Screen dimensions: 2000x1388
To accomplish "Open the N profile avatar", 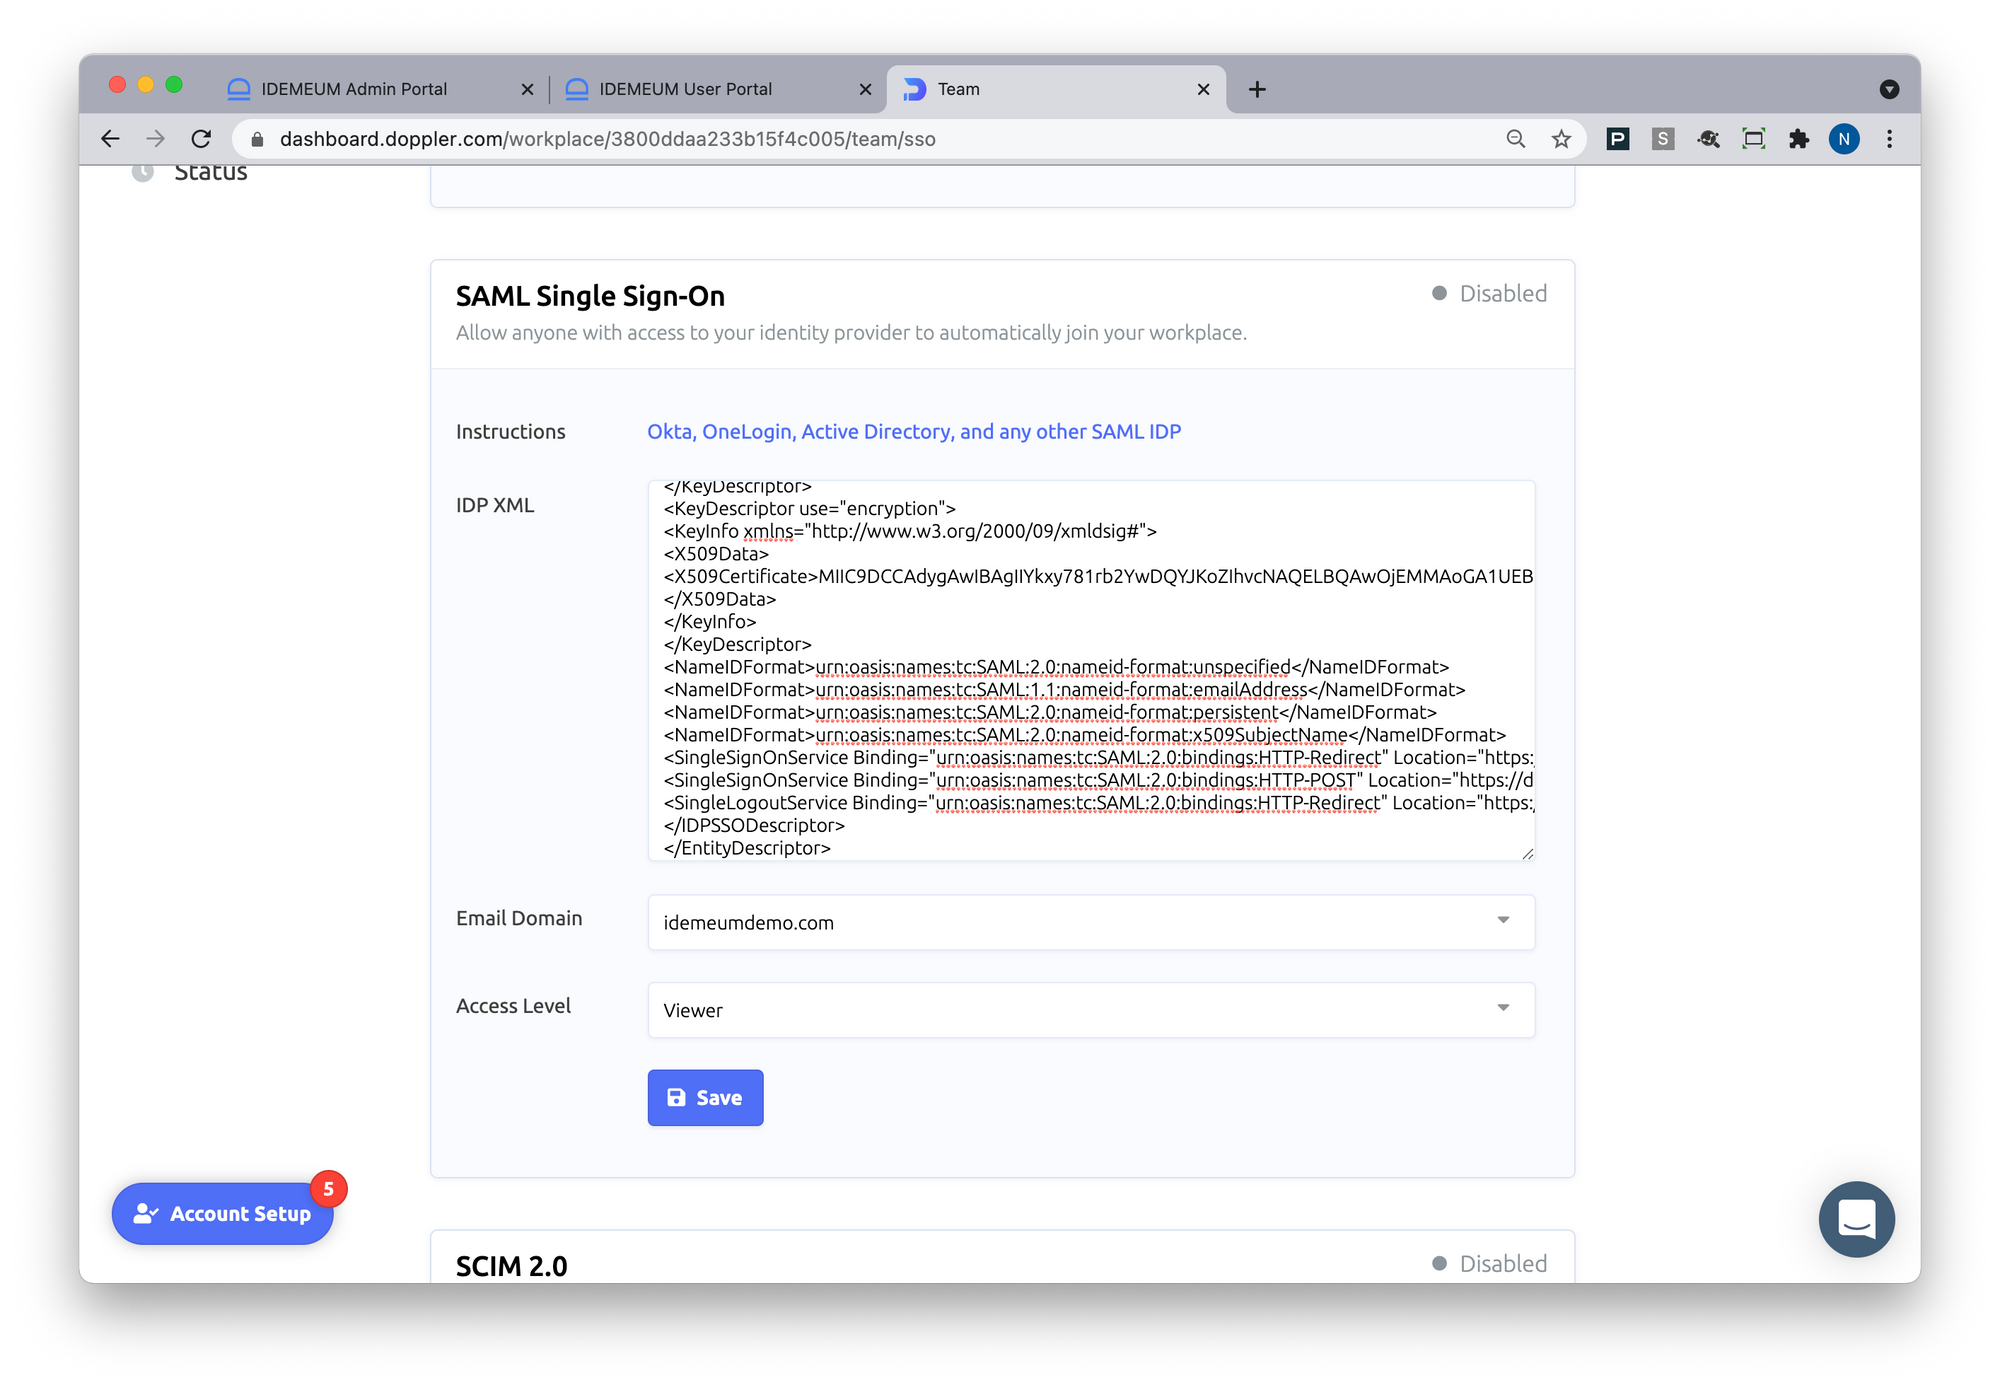I will tap(1844, 139).
